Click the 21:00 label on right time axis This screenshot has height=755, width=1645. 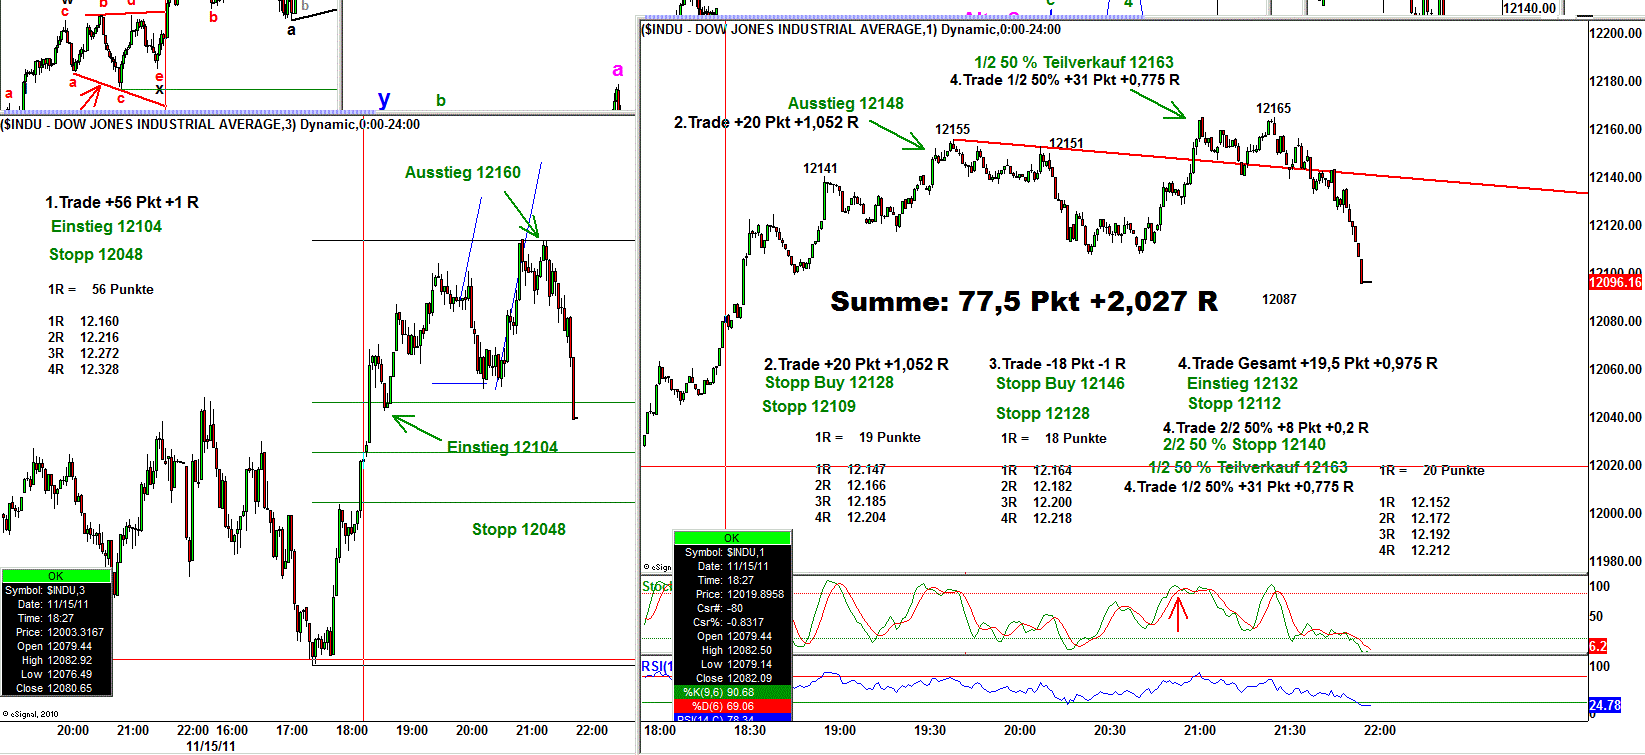(x=1199, y=731)
